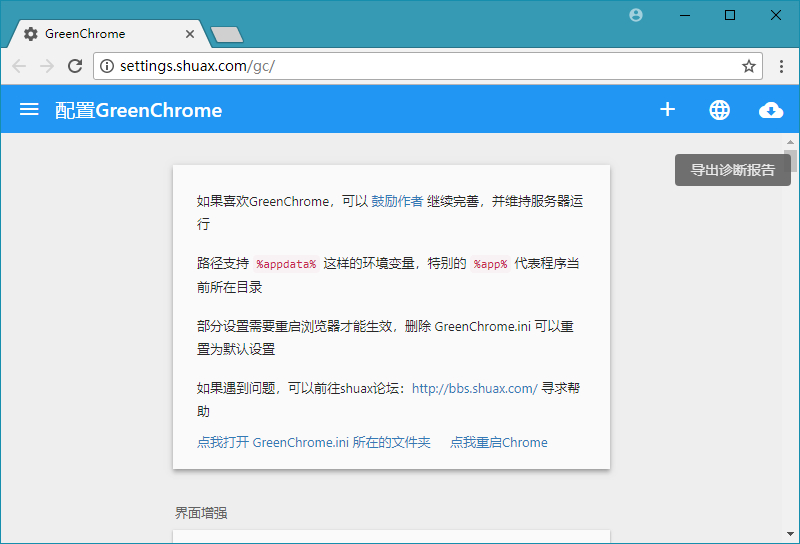This screenshot has width=800, height=544.
Task: Maximize the Chrome window
Action: click(x=730, y=15)
